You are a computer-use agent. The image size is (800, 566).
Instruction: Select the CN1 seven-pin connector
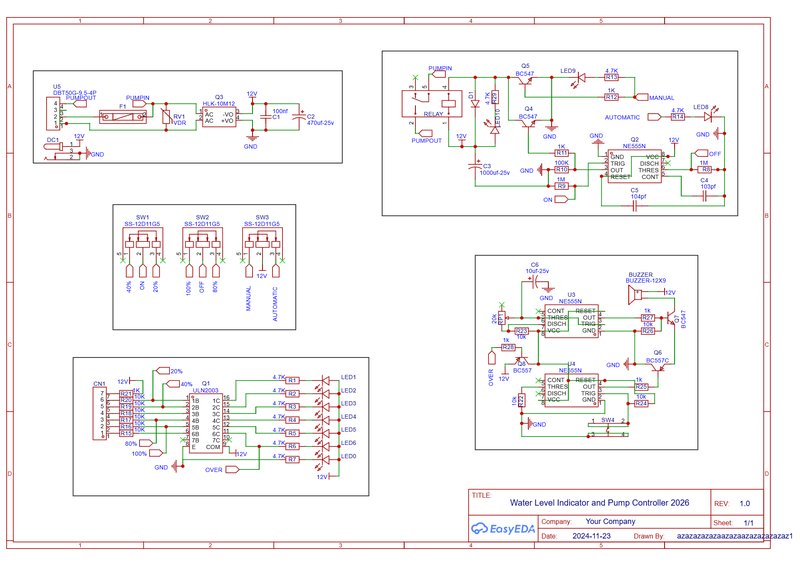(99, 413)
